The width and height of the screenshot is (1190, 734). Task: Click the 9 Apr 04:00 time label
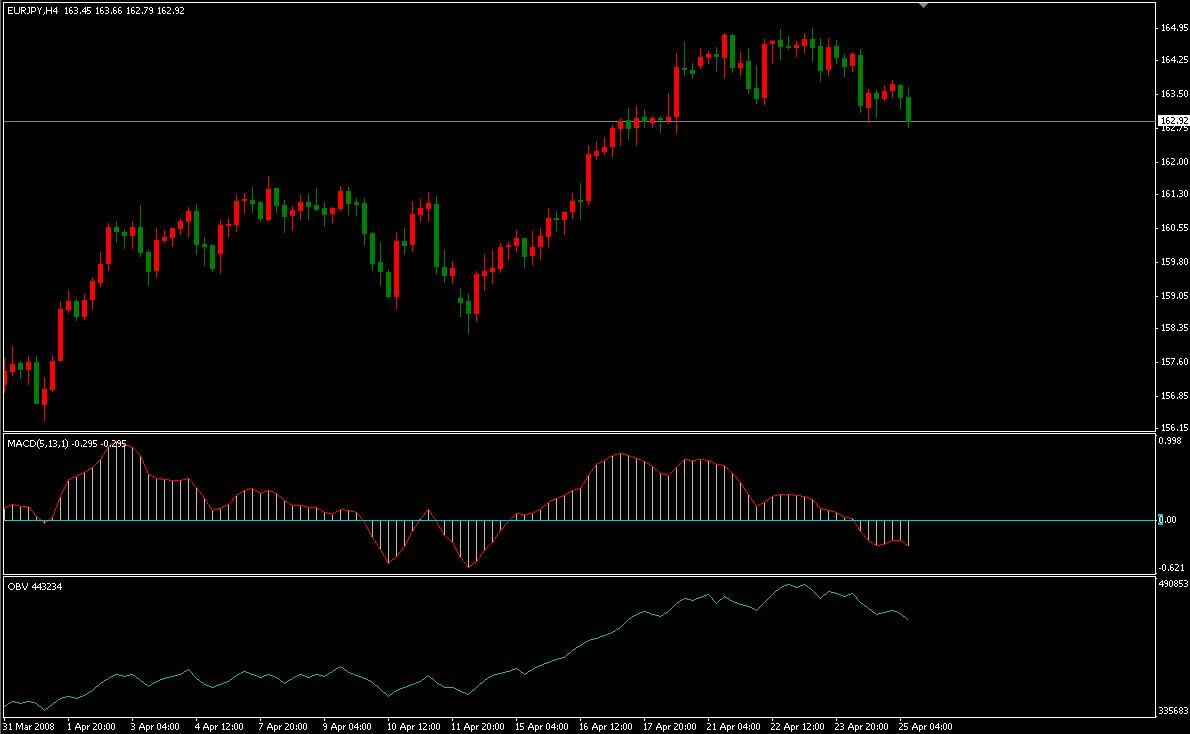(347, 726)
